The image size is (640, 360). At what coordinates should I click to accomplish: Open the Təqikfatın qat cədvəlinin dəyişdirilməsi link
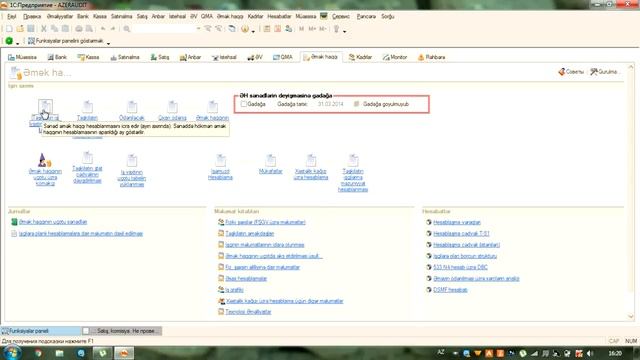(87, 174)
